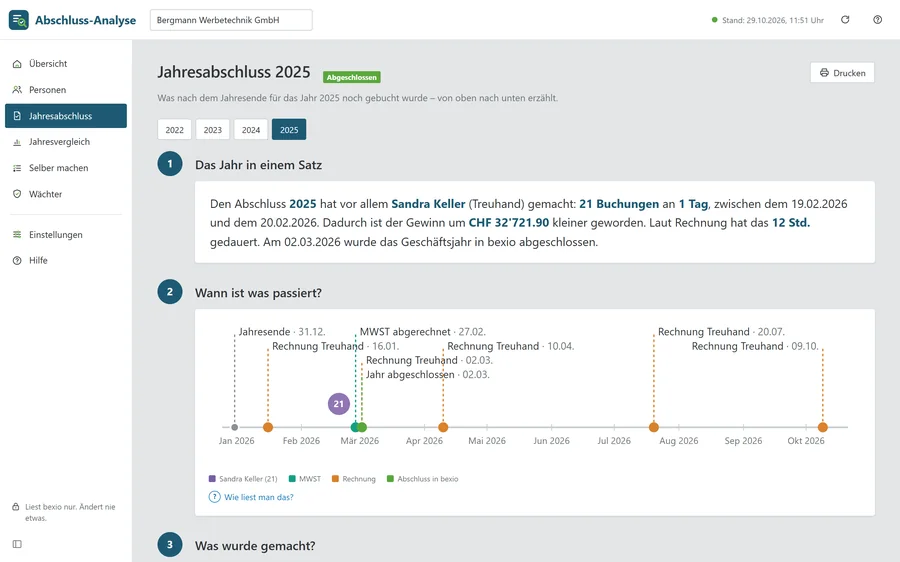Screen dimensions: 900x562
Task: Click the orange Rechnung legend swatch
Action: pyautogui.click(x=335, y=479)
